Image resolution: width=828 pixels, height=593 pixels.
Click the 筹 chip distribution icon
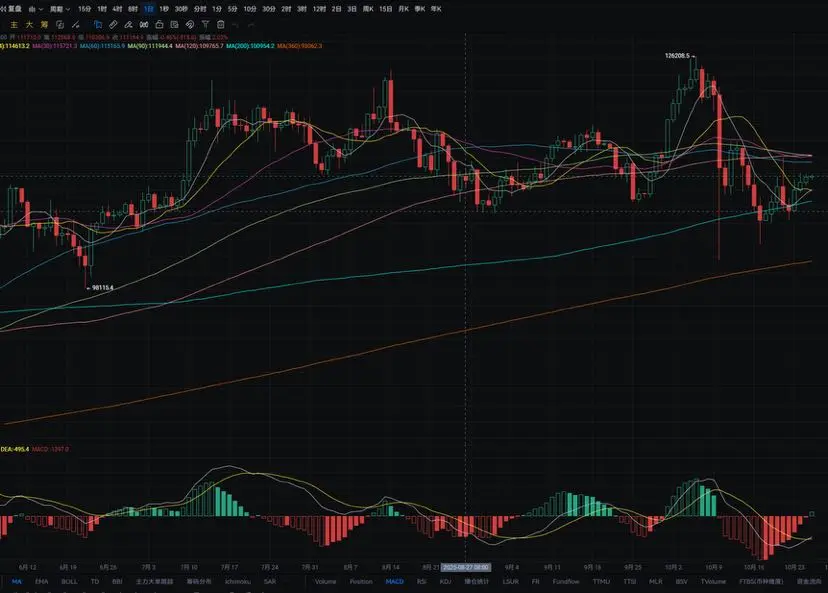(44, 25)
